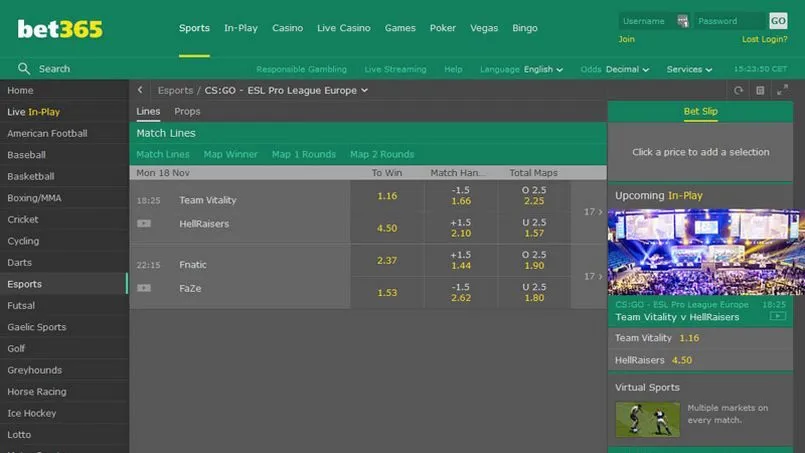Image resolution: width=805 pixels, height=453 pixels.
Task: Select the Match Lines sub-tab
Action: coord(163,154)
